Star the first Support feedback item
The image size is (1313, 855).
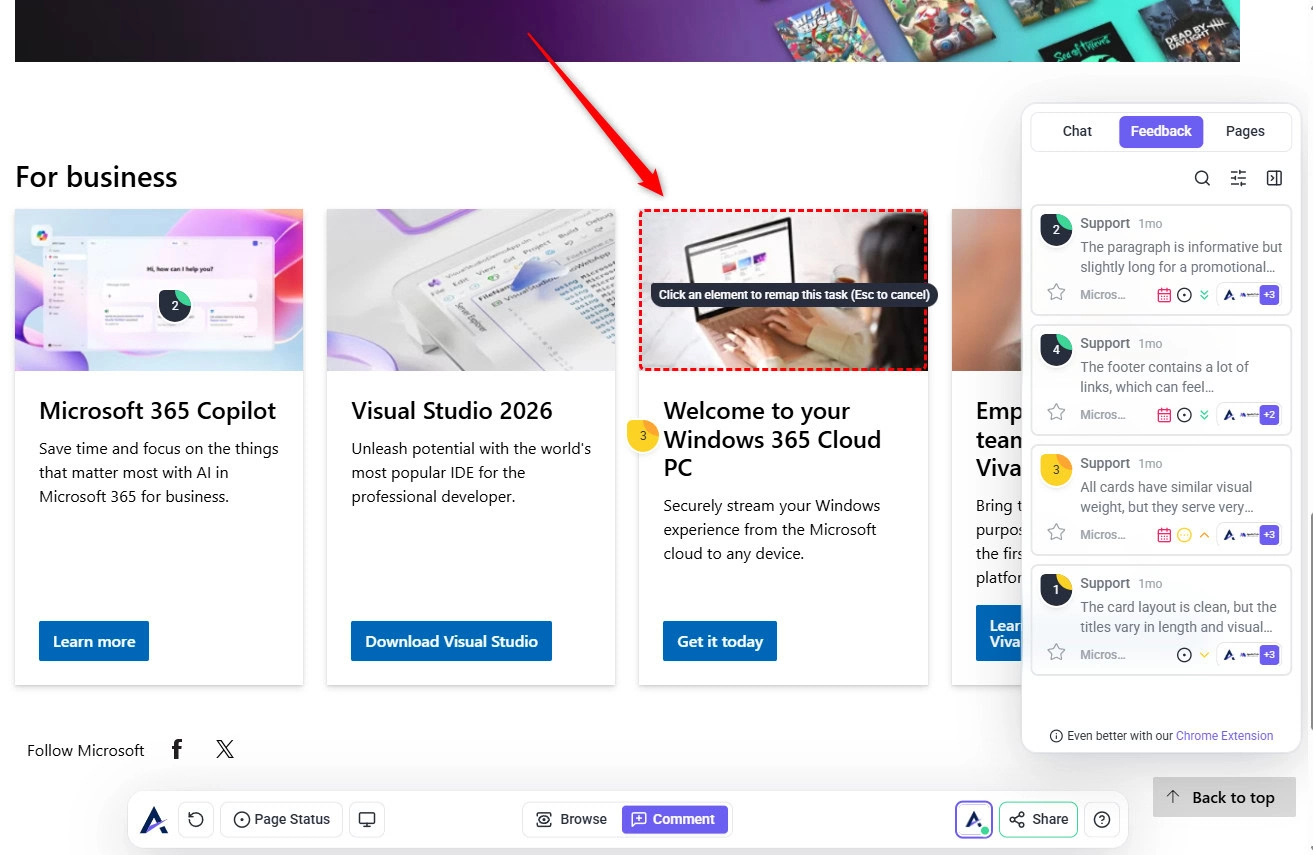click(1056, 292)
